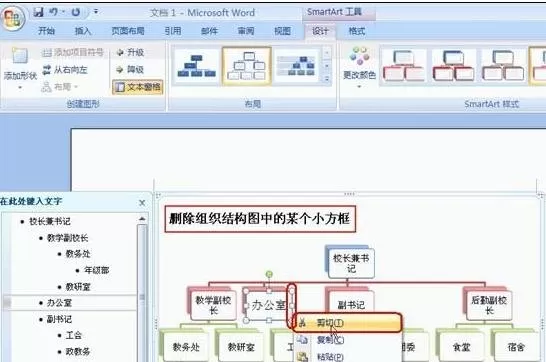Click the 删除组织结构图中的某个小方框 title text box

tap(260, 219)
